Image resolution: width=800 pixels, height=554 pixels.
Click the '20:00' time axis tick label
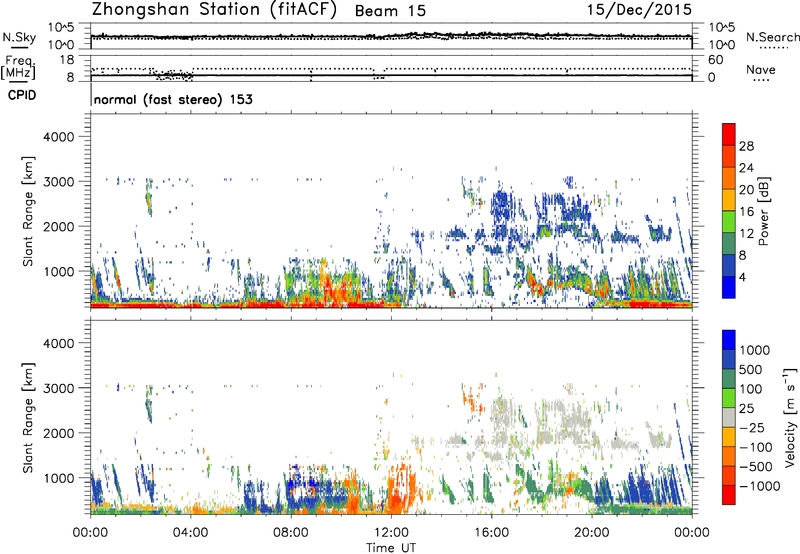coord(591,533)
